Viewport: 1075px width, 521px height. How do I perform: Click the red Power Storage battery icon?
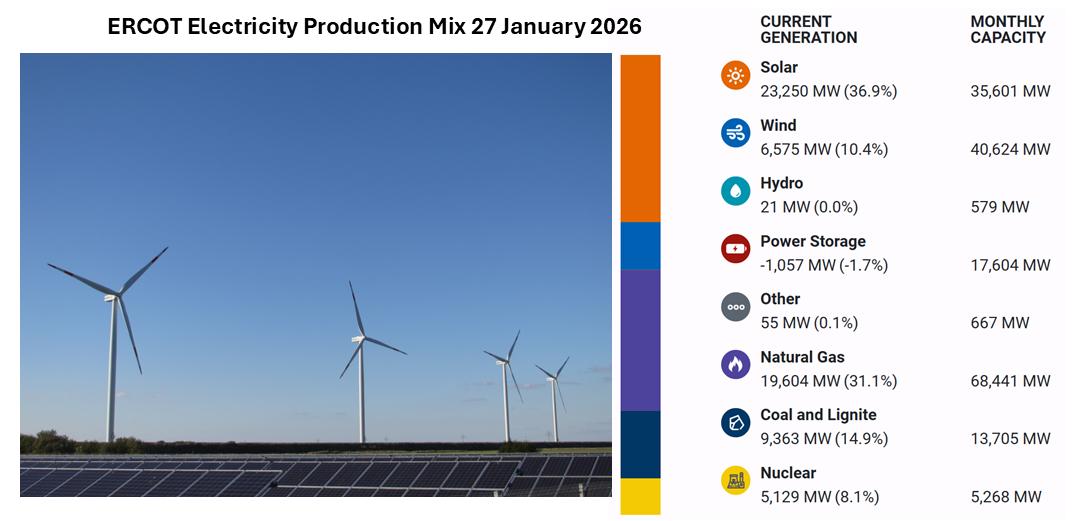pos(736,248)
